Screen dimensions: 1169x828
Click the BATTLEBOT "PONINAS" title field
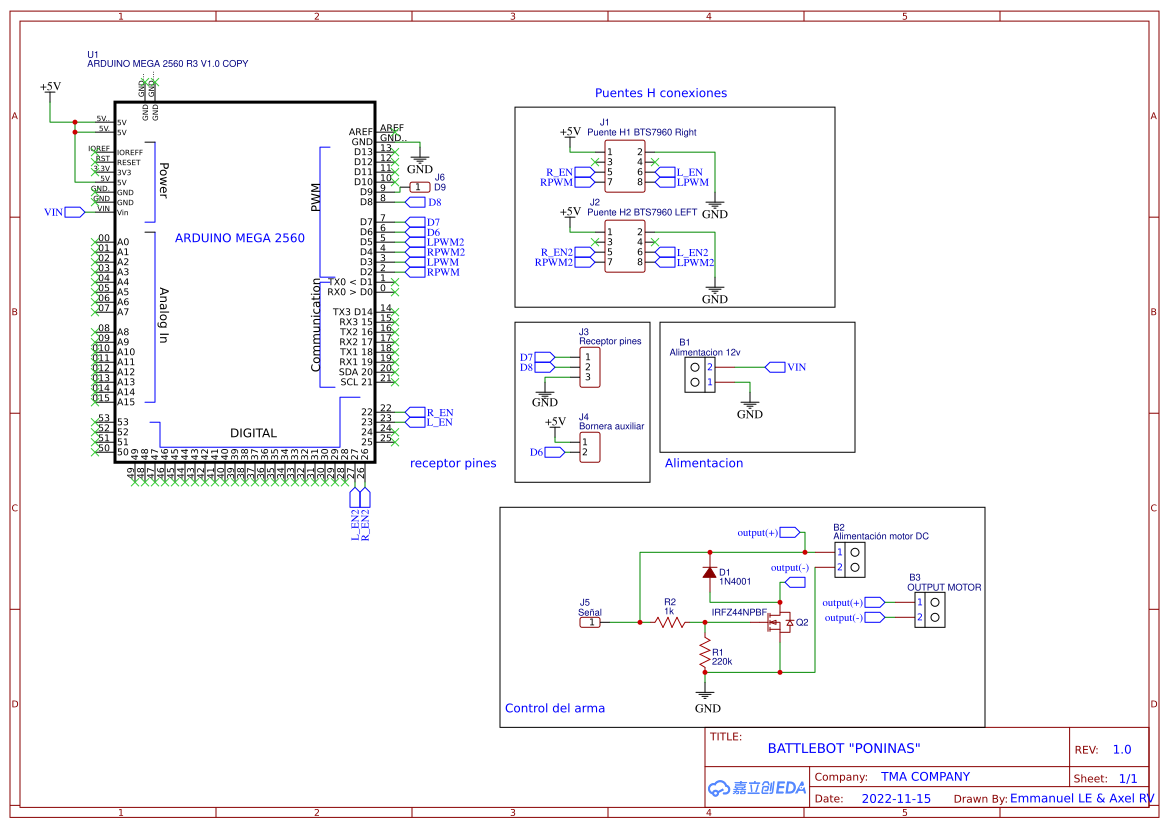pos(843,748)
